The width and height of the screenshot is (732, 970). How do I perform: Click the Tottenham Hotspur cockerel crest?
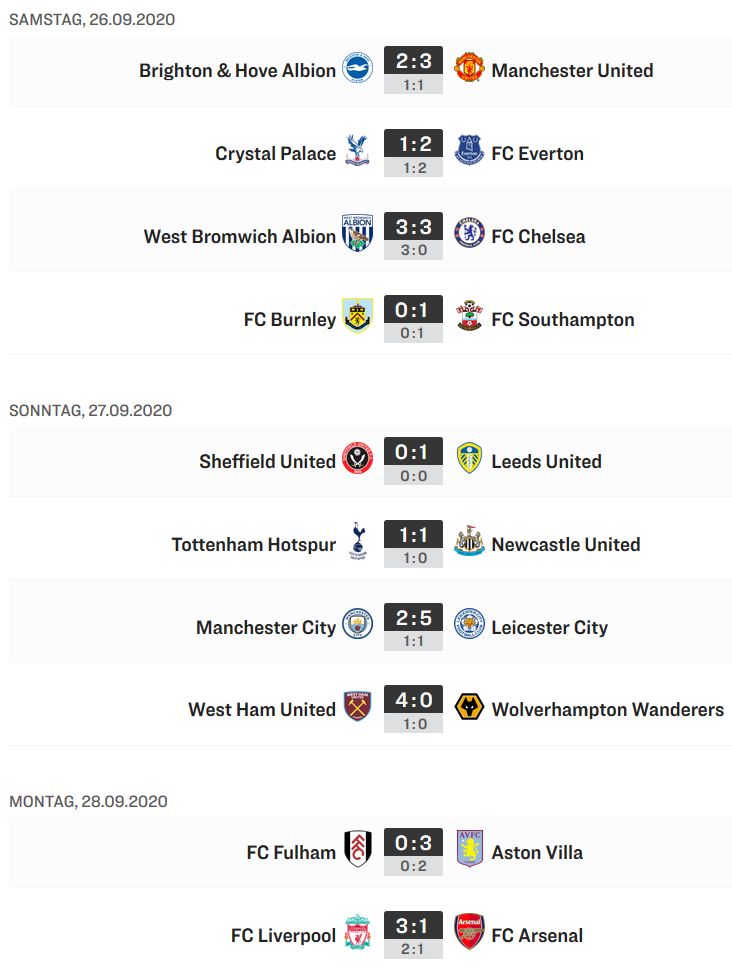tap(358, 541)
